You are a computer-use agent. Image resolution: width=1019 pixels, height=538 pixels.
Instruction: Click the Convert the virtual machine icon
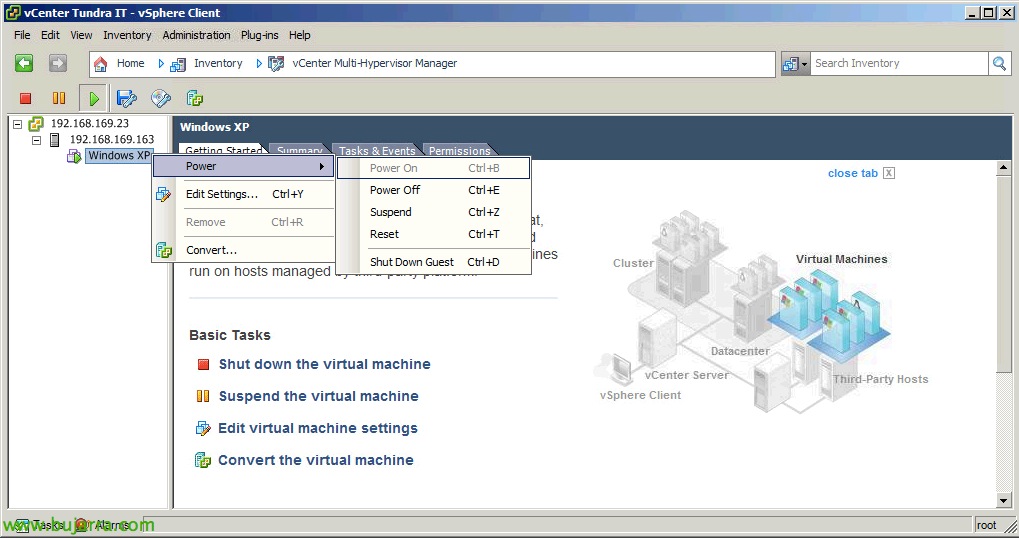[203, 460]
